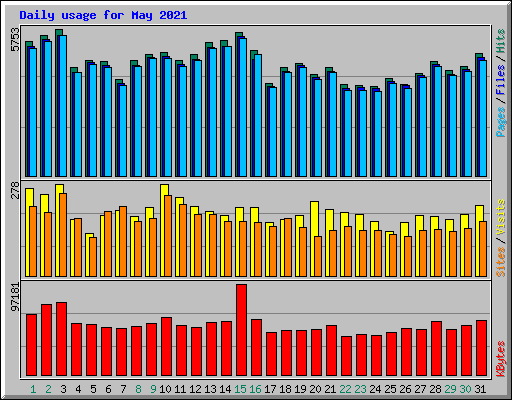Click the y-axis value 278
This screenshot has width=512, height=400.
click(x=15, y=190)
